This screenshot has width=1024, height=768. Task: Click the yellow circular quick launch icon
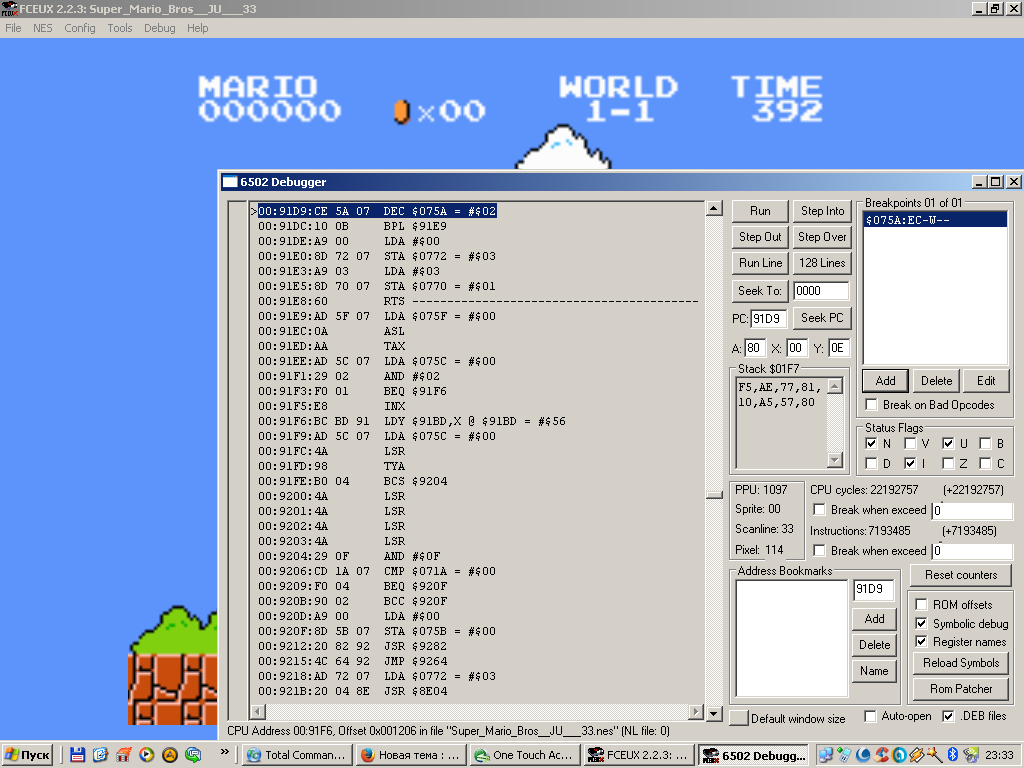[x=170, y=755]
